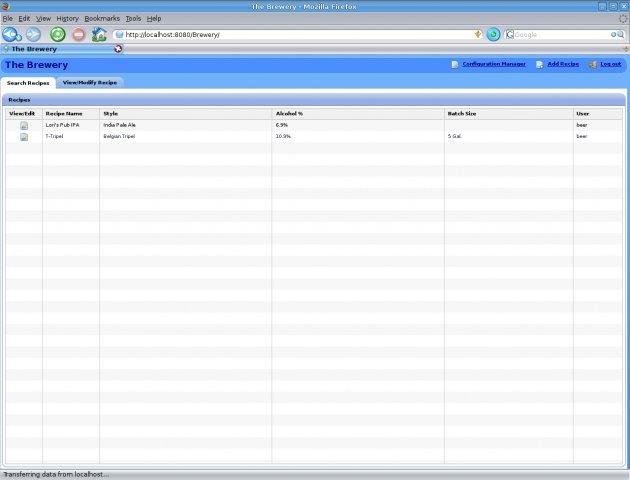The height and width of the screenshot is (480, 630).
Task: Open the Configuration Manager link
Action: 494,64
